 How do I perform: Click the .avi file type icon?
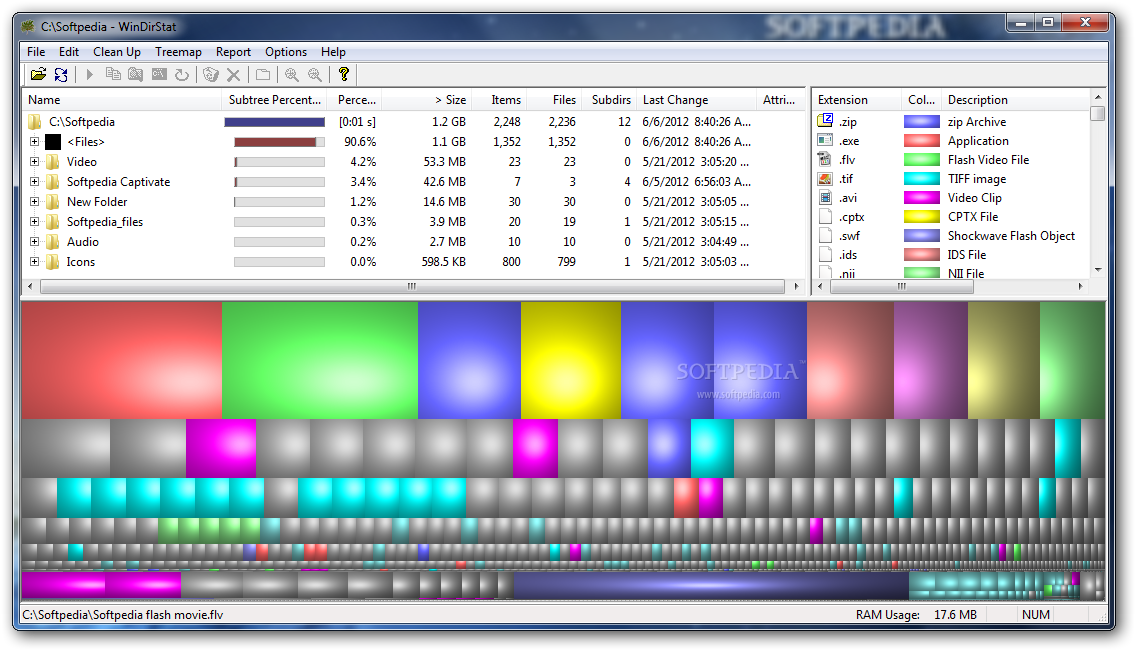[x=825, y=197]
